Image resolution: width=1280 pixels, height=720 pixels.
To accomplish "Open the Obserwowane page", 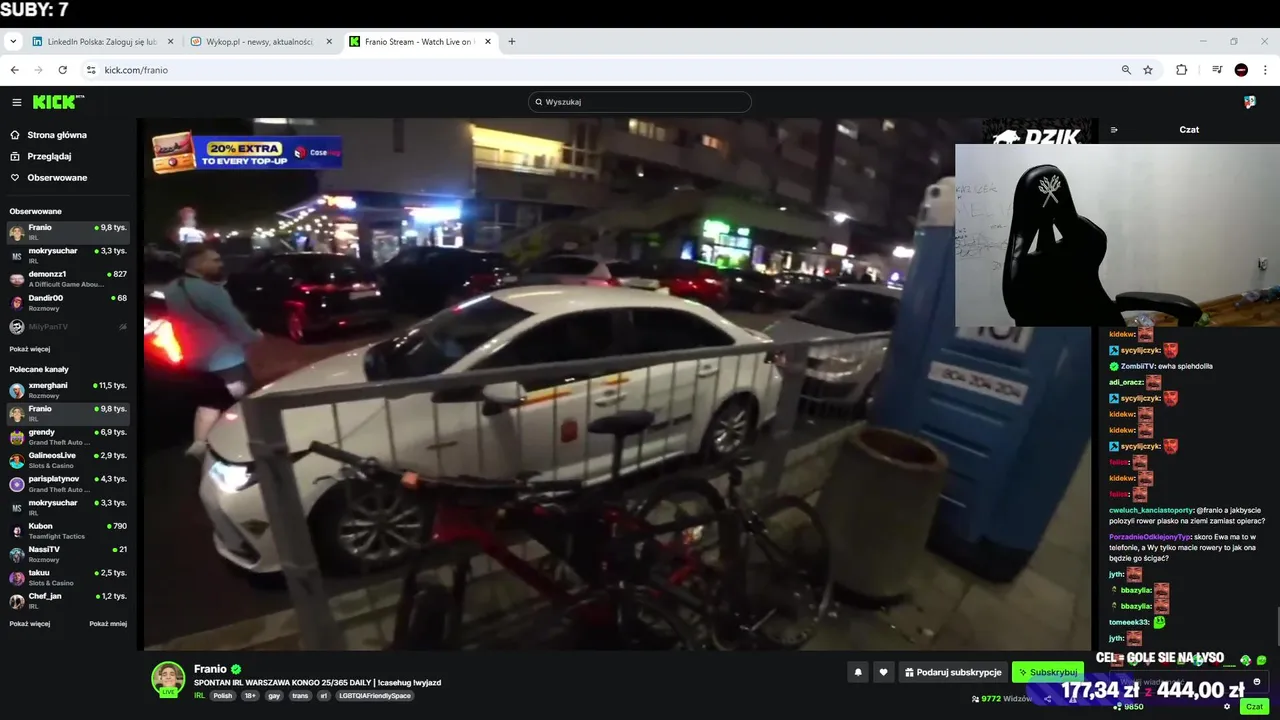I will (57, 178).
